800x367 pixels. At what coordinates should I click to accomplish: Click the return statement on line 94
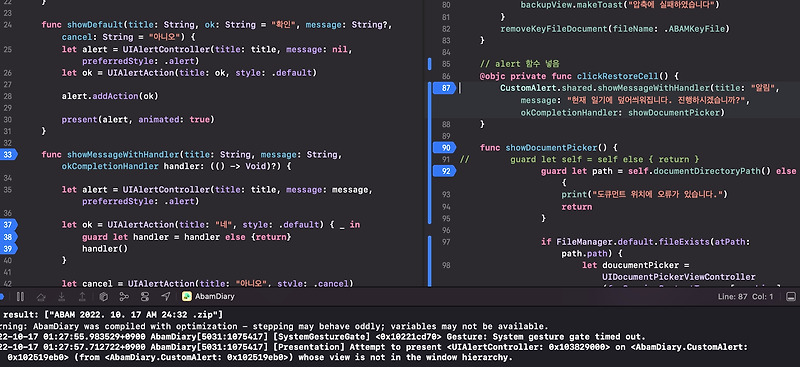pyautogui.click(x=577, y=207)
